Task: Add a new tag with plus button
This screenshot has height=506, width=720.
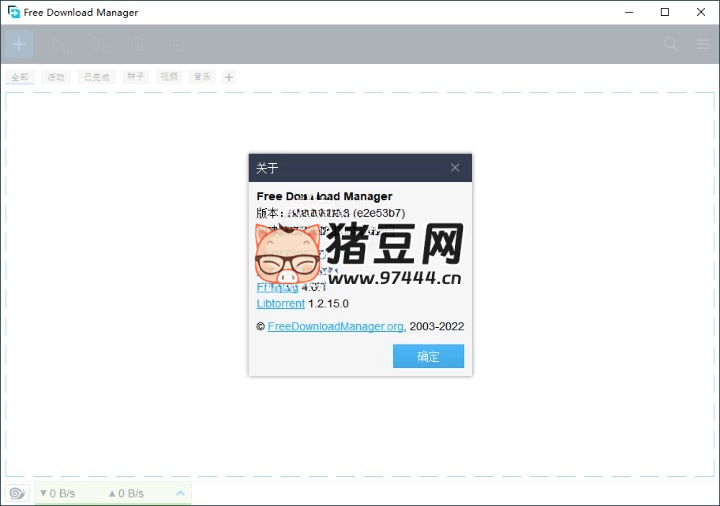Action: (229, 77)
